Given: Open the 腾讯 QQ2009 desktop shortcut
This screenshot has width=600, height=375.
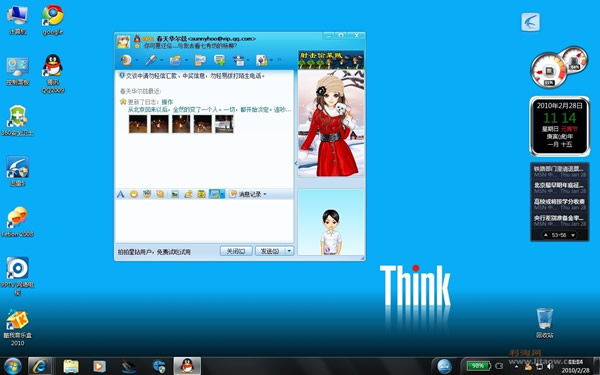Looking at the screenshot, I should point(53,74).
